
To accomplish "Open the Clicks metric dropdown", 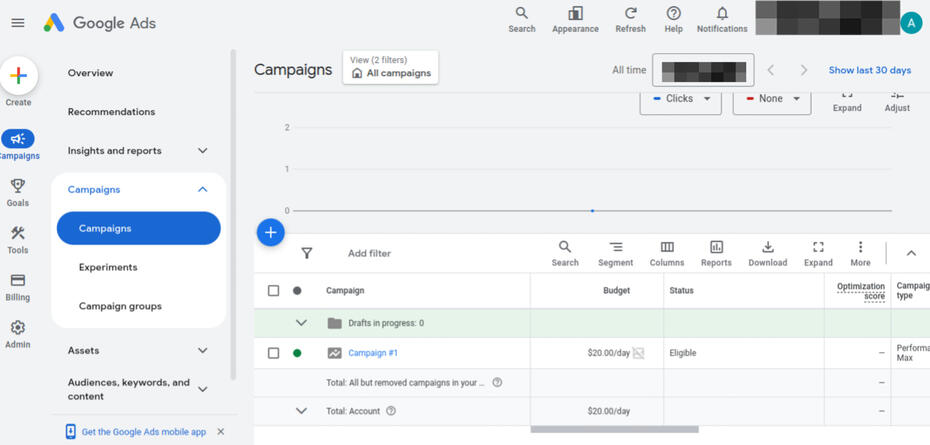I will point(681,99).
